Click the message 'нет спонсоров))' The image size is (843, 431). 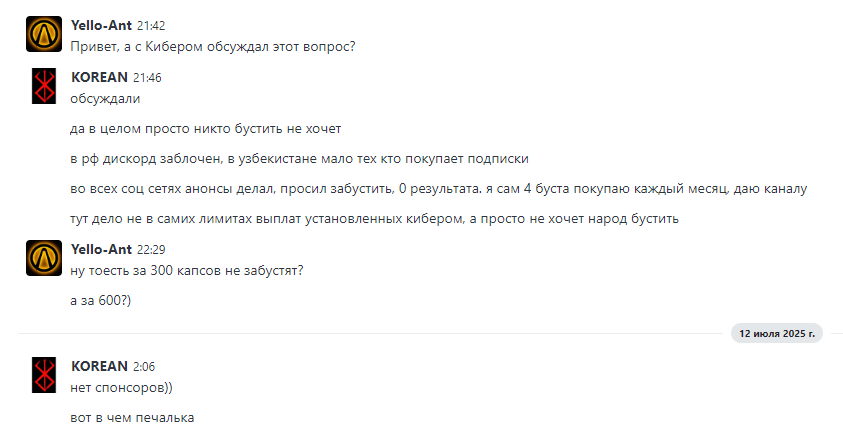click(121, 387)
